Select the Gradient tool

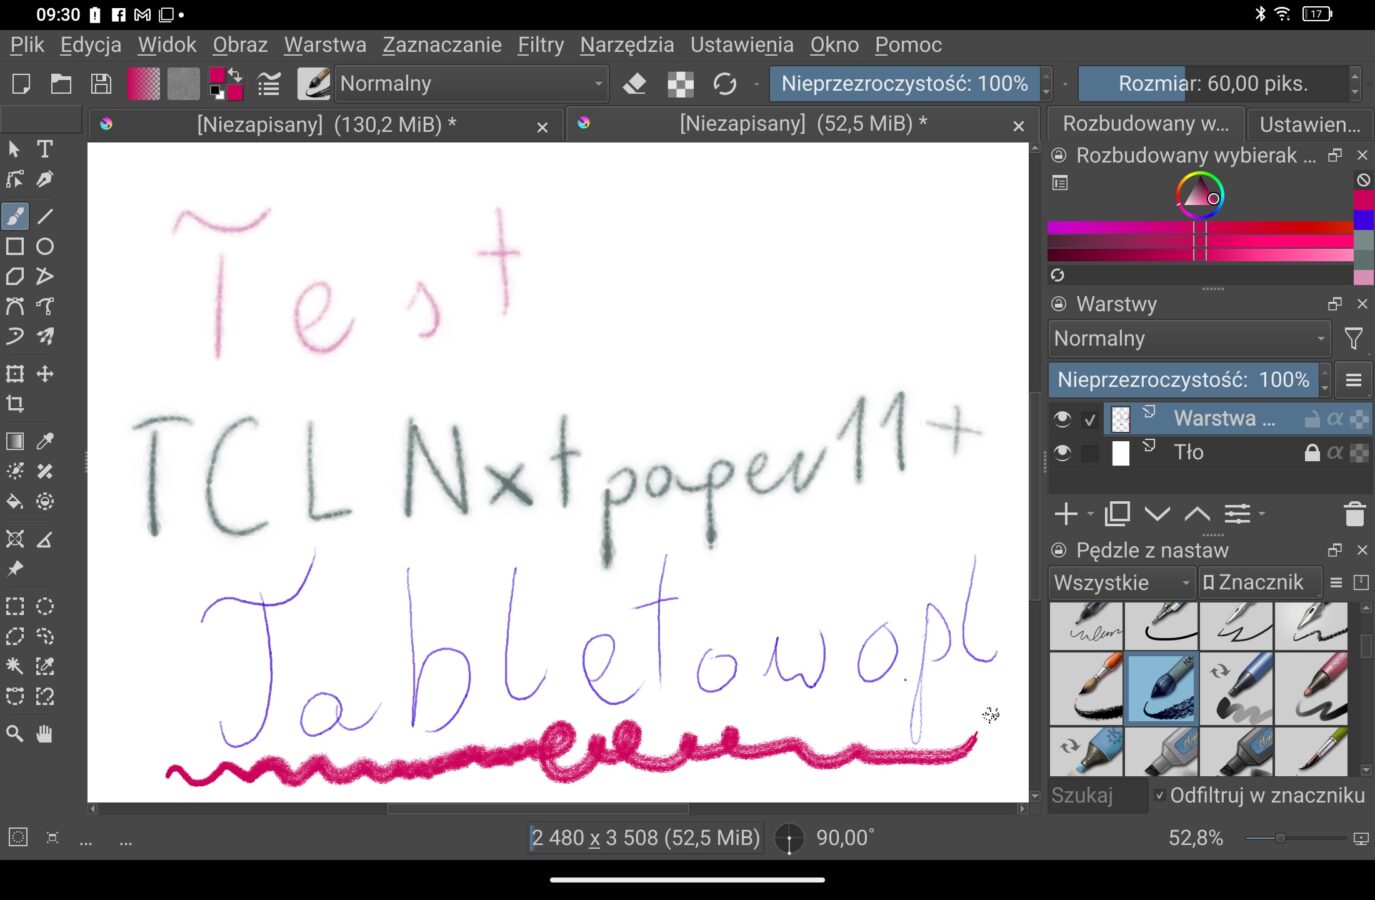point(15,441)
